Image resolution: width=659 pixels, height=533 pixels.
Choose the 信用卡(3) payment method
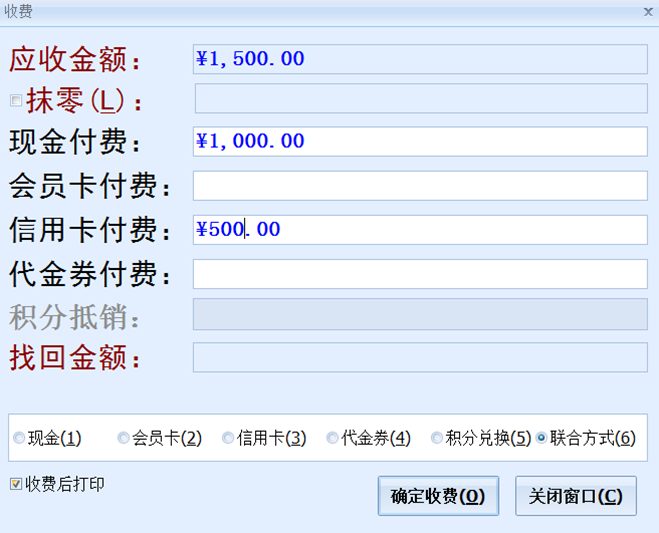click(228, 438)
